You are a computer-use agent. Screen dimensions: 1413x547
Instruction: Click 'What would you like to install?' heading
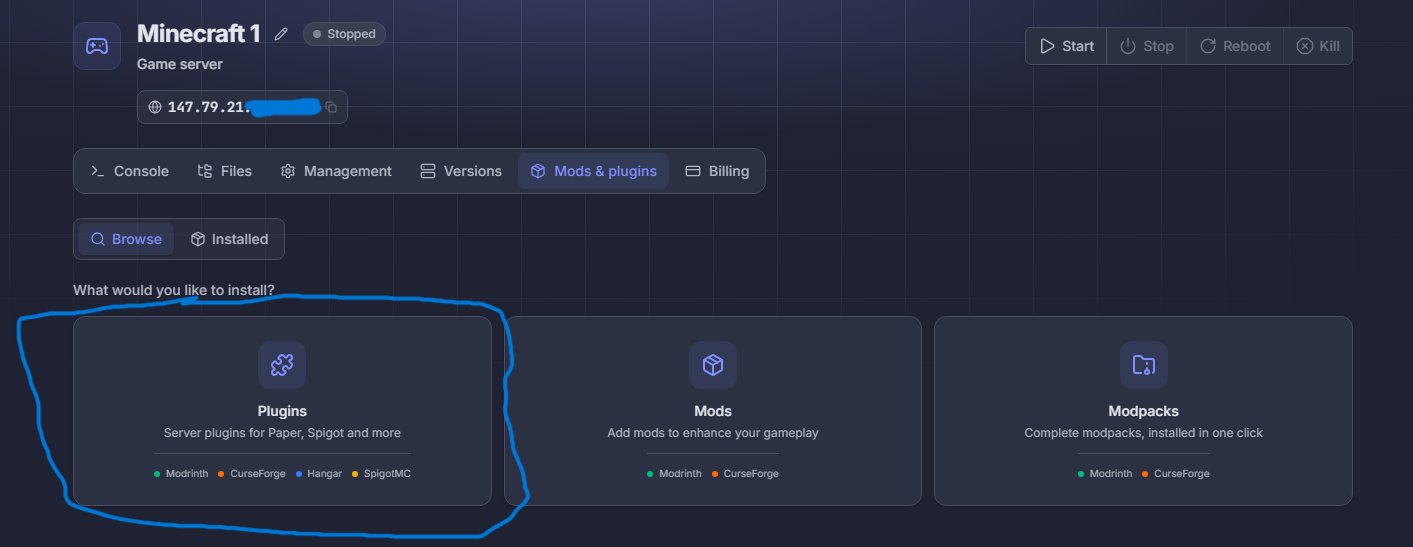click(174, 291)
